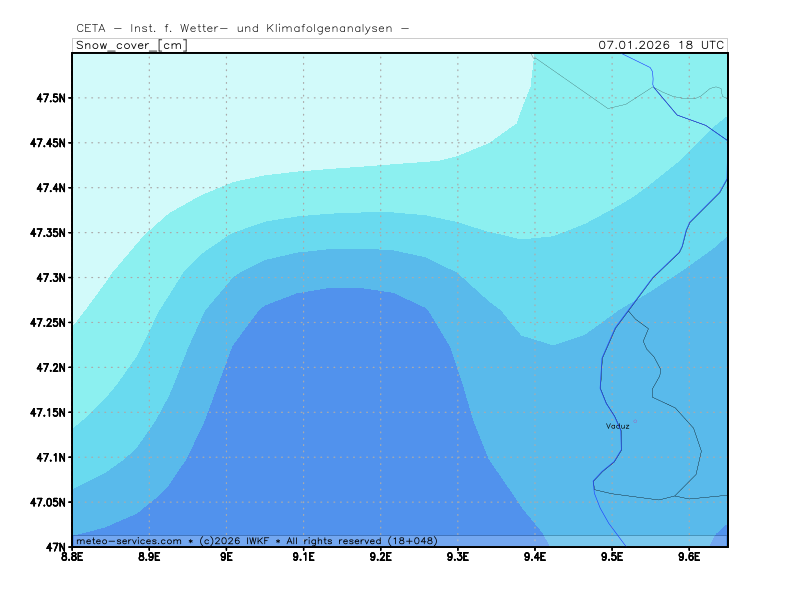Click the Vaduz city label
The image size is (800, 600).
tap(617, 426)
